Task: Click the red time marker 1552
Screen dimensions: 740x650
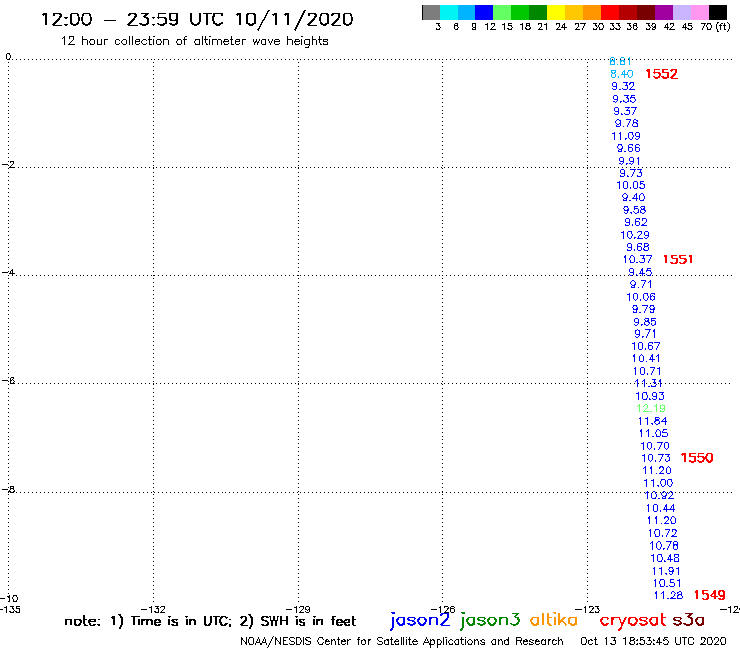Action: click(661, 74)
